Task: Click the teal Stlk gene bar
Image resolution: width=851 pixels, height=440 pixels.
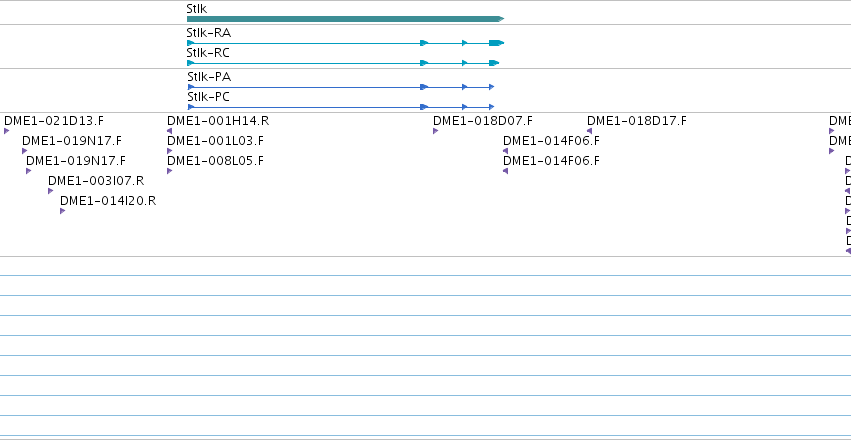Action: pos(345,19)
